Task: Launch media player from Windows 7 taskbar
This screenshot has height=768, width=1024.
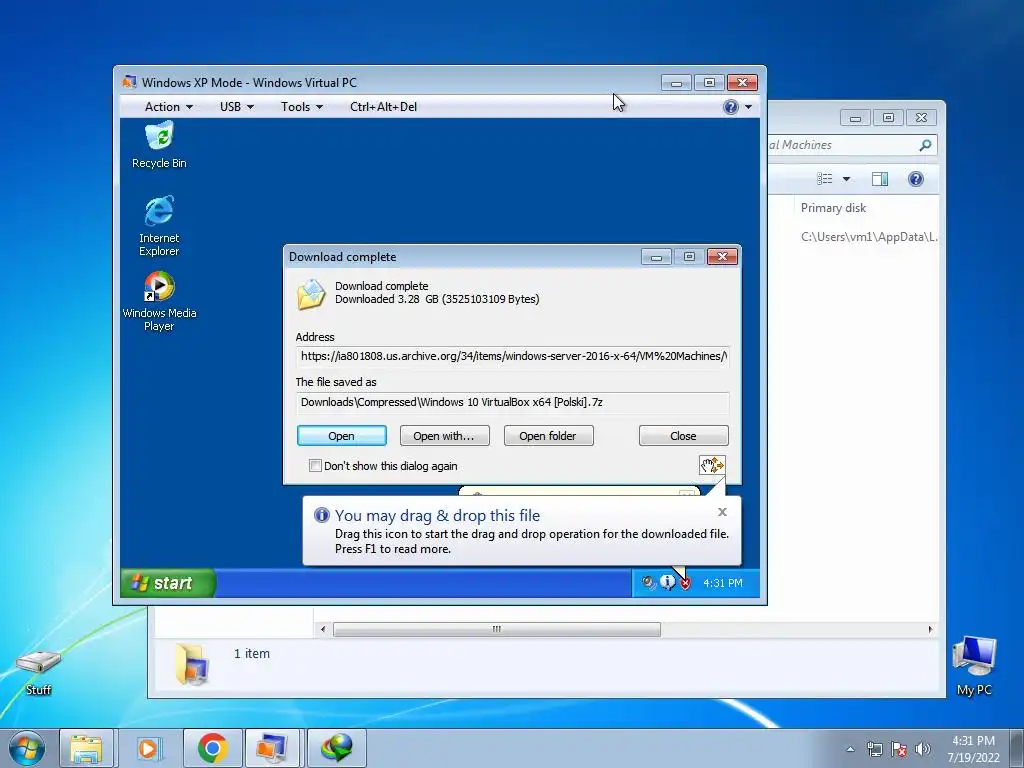Action: tap(149, 748)
